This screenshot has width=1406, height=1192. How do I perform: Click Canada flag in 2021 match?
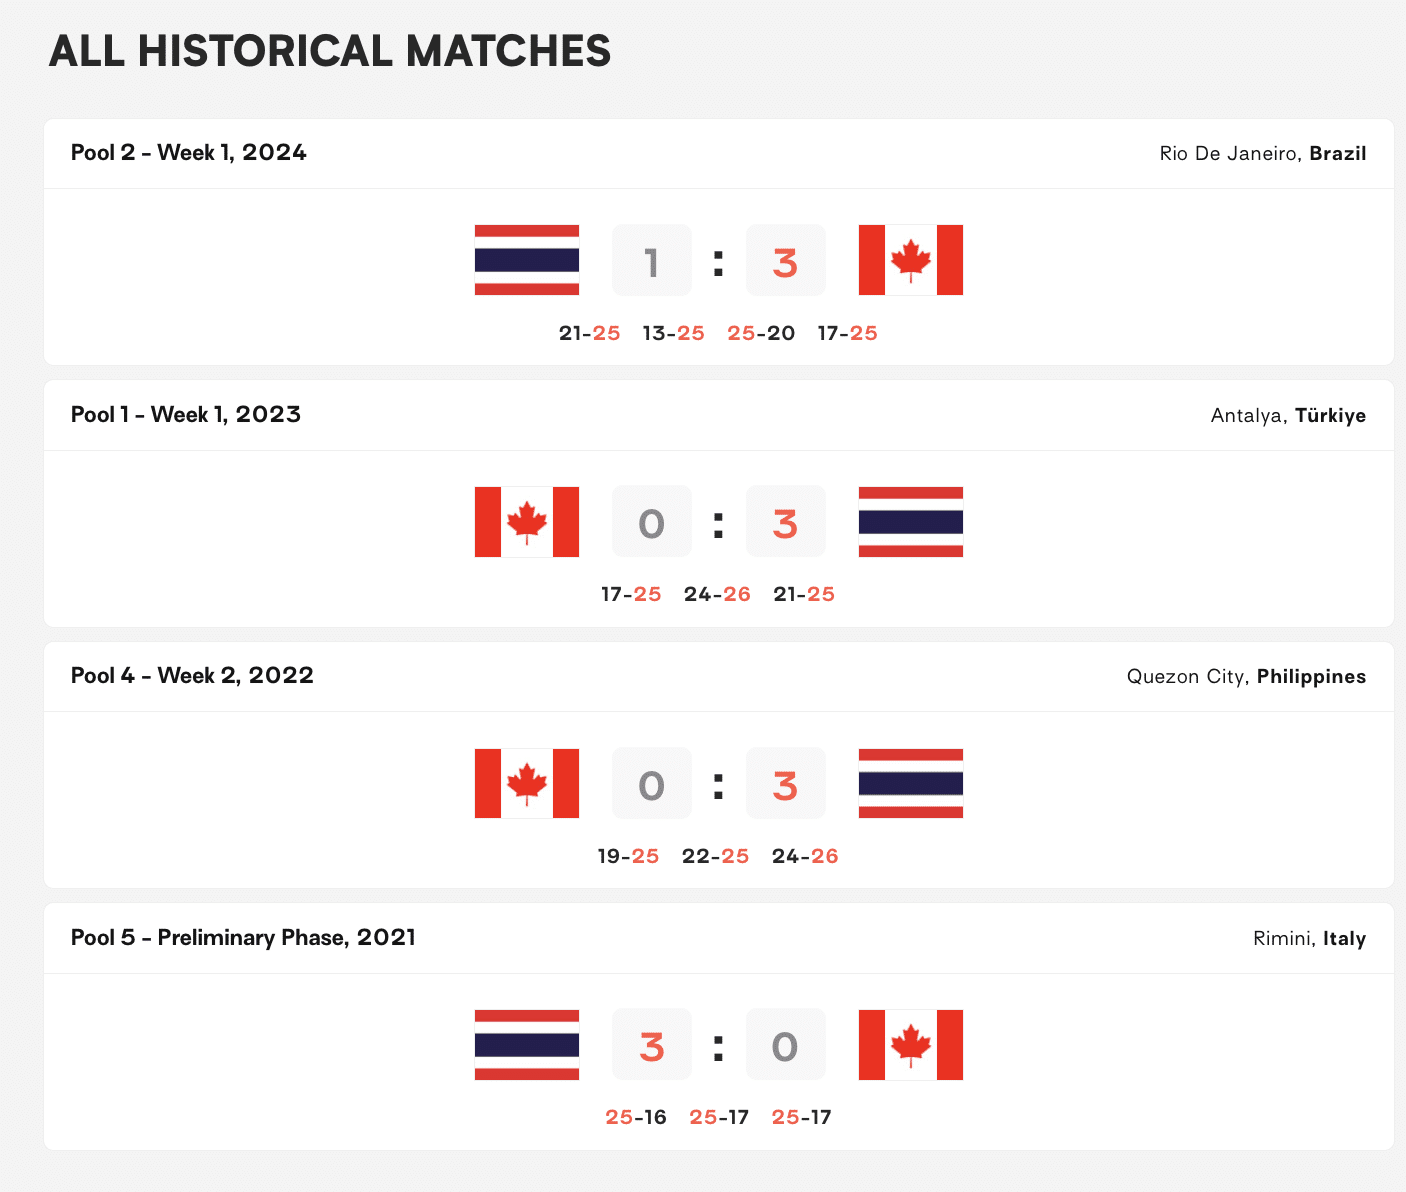[x=910, y=1045]
